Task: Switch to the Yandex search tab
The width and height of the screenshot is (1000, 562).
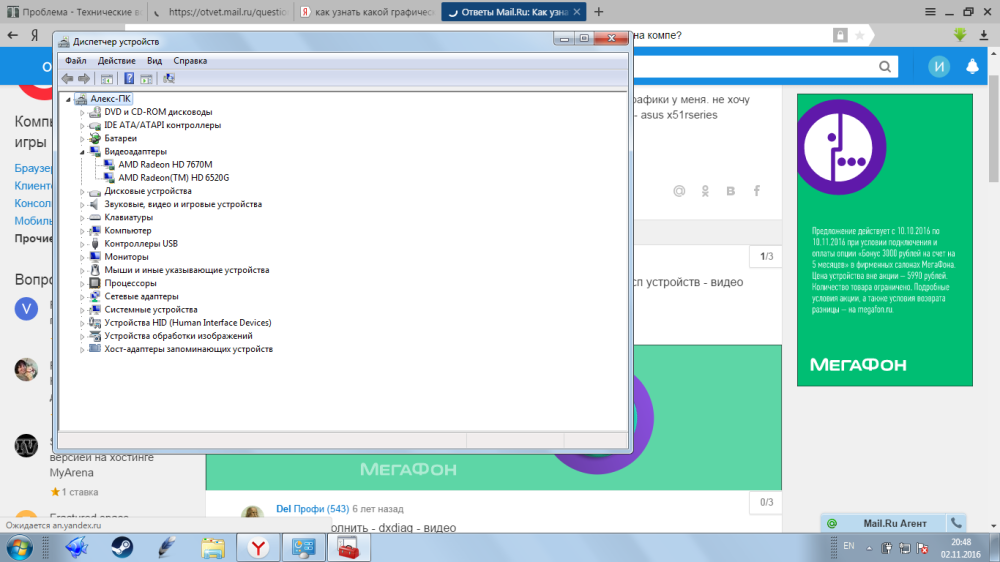Action: coord(367,12)
